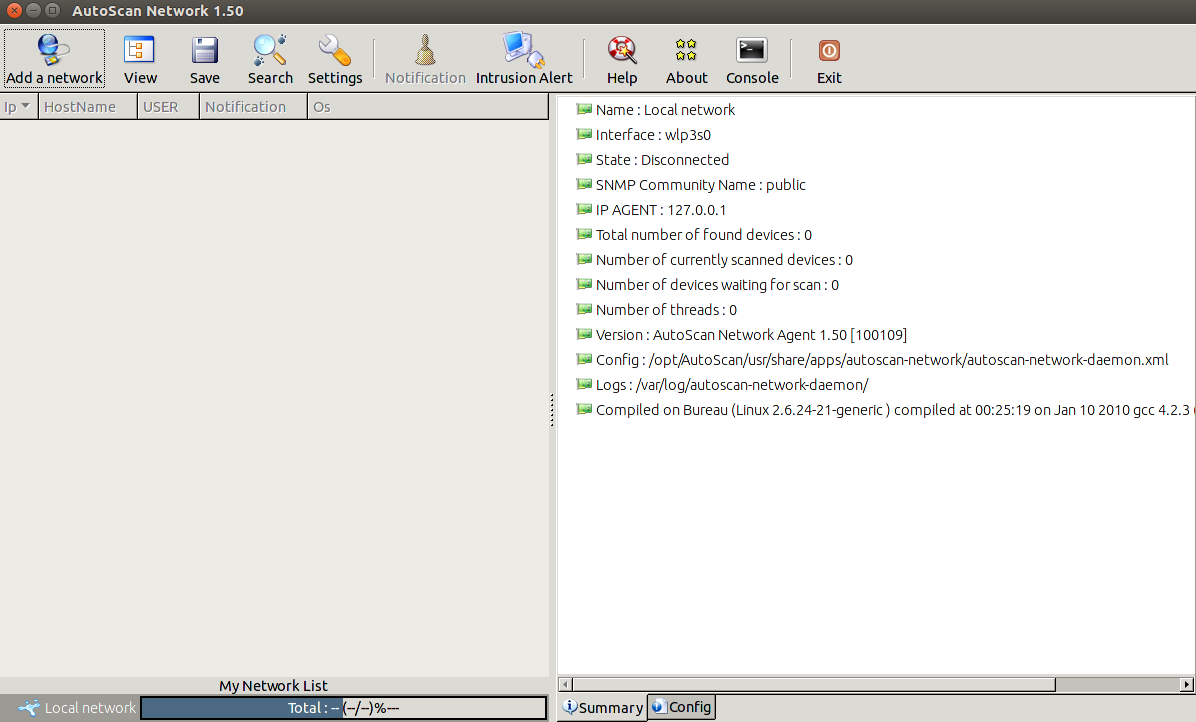Click the icon beside Version row
Screen dimensions: 1196x722
(584, 334)
